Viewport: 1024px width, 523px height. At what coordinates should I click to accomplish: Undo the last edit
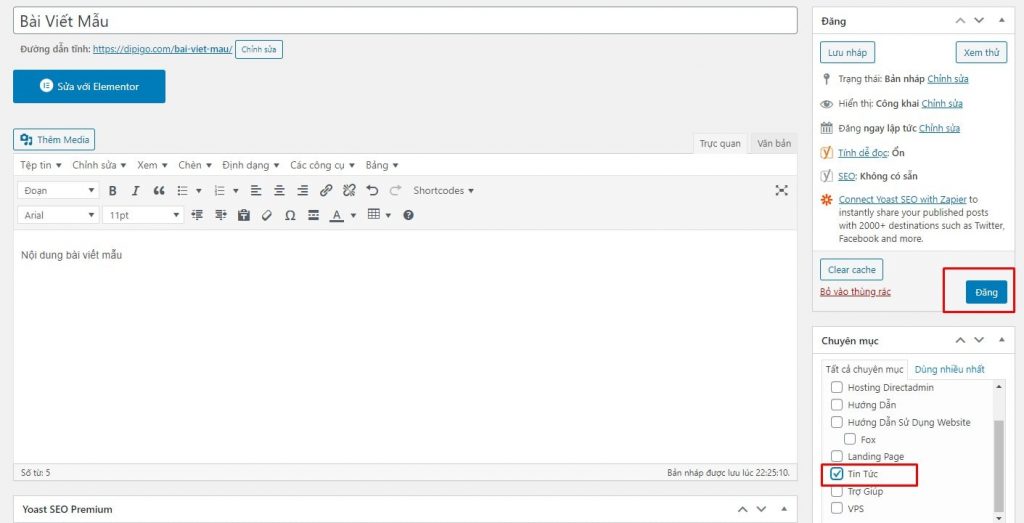coord(372,190)
